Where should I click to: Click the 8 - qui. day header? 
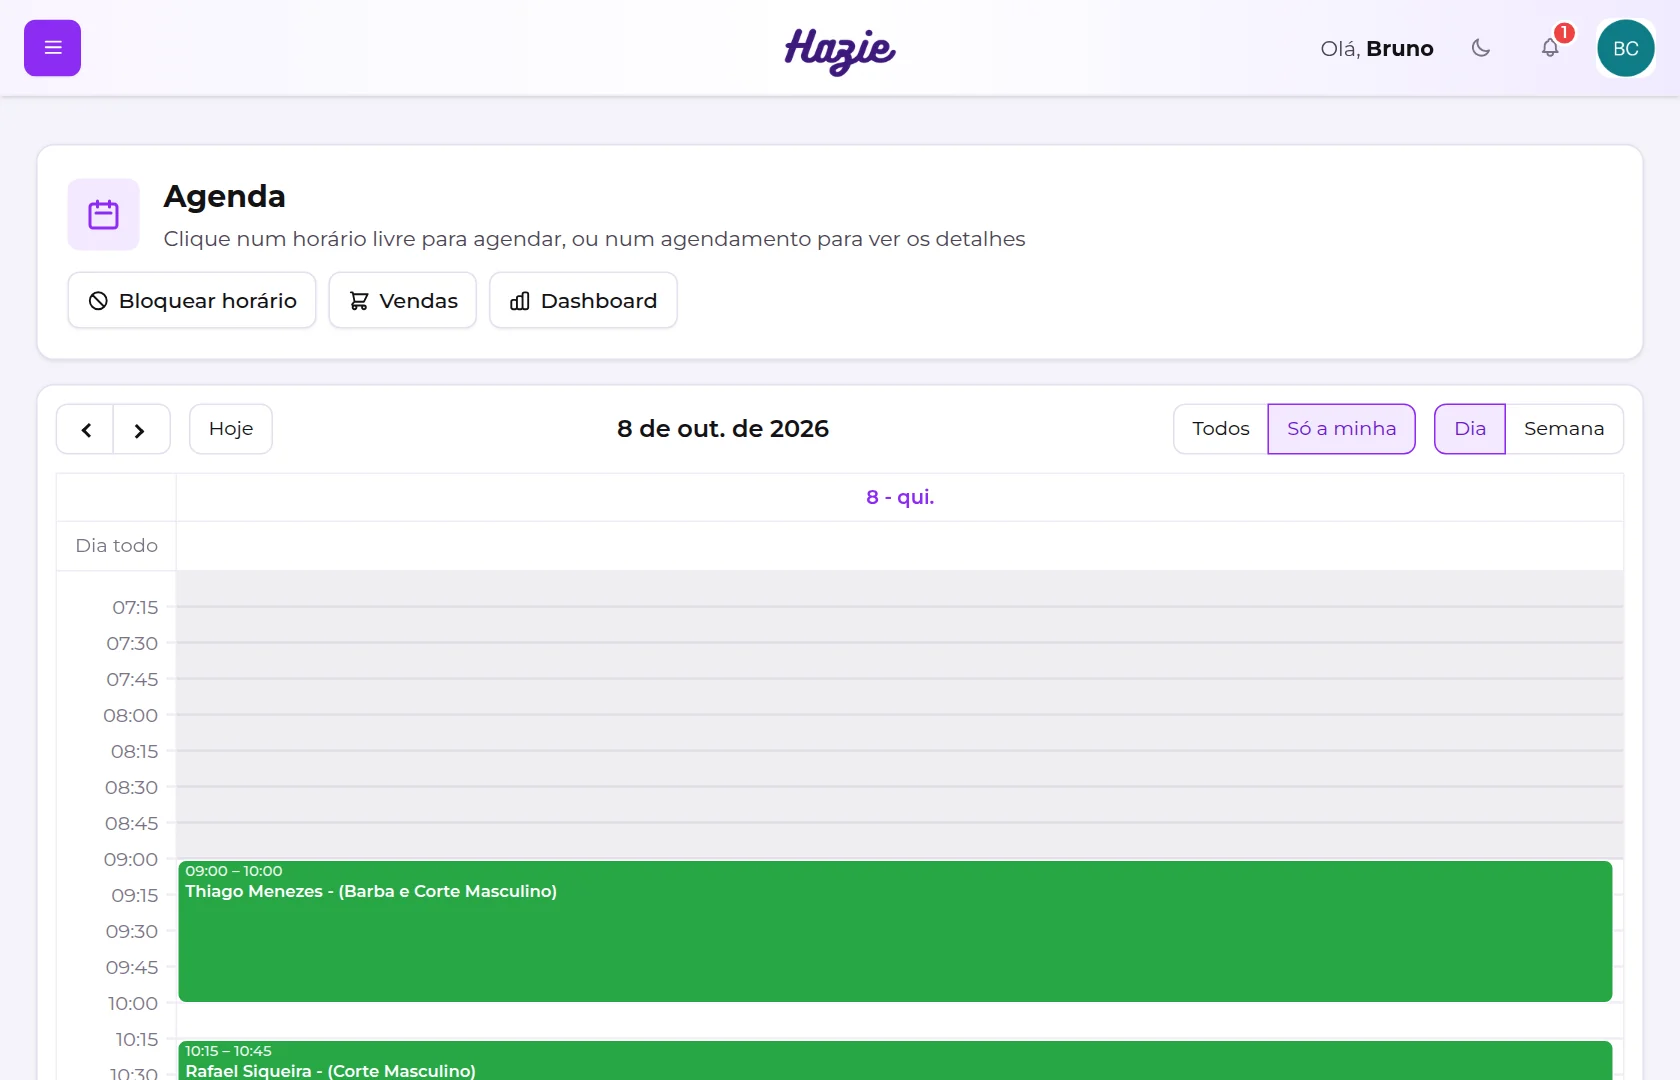pos(900,497)
